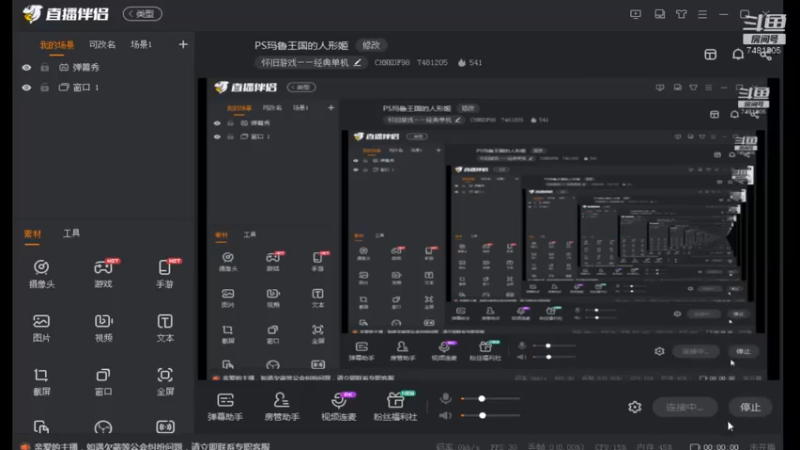800x450 pixels.
Task: Click the 连接中... connecting button
Action: [684, 407]
